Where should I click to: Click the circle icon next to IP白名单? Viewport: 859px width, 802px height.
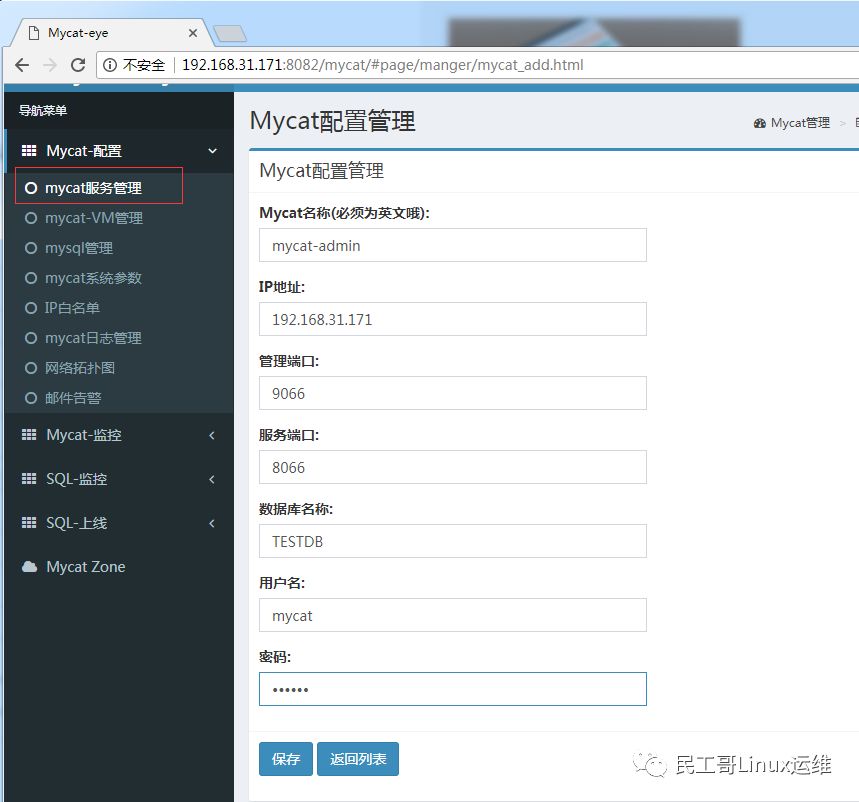coord(31,308)
